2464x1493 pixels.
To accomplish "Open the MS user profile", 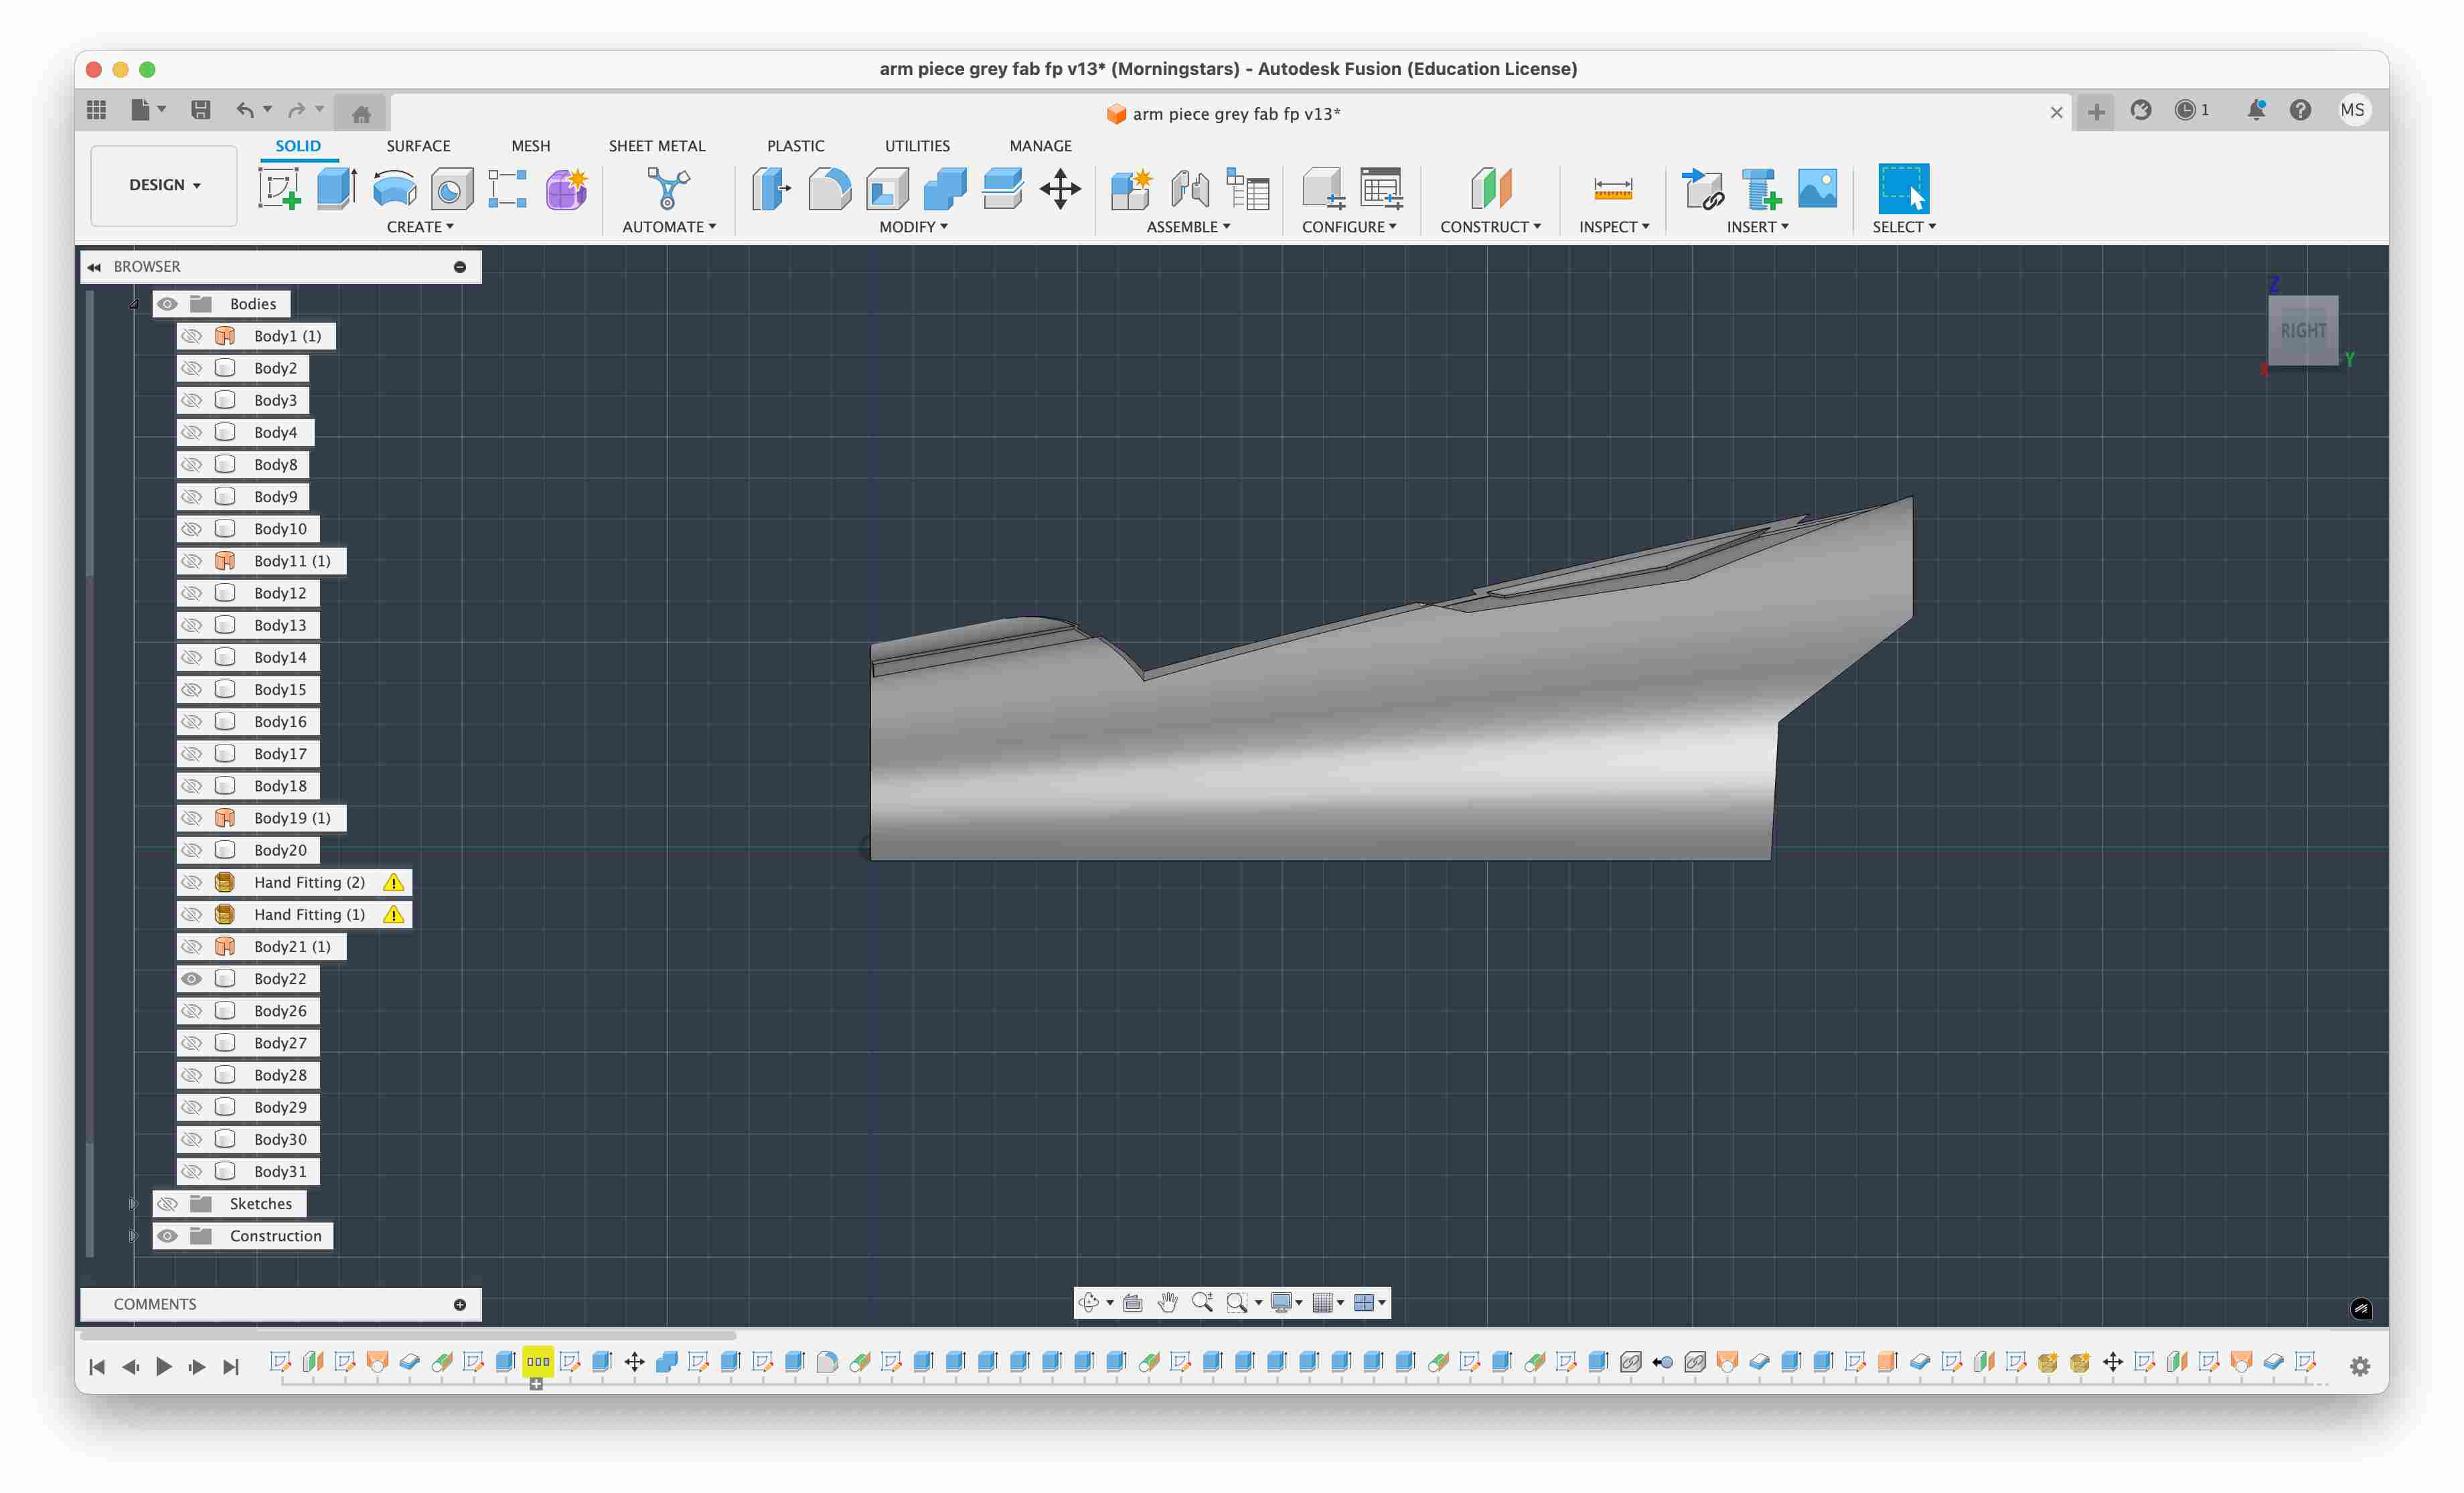I will pyautogui.click(x=2352, y=110).
